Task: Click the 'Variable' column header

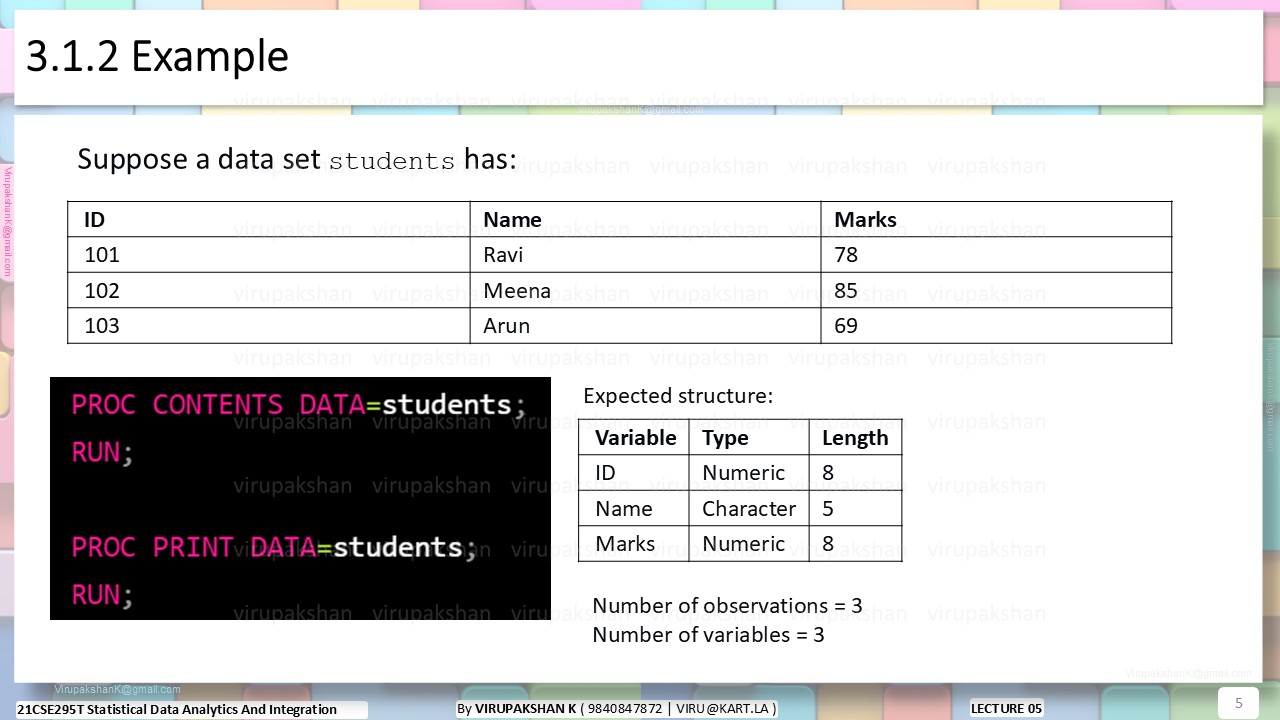Action: [636, 438]
